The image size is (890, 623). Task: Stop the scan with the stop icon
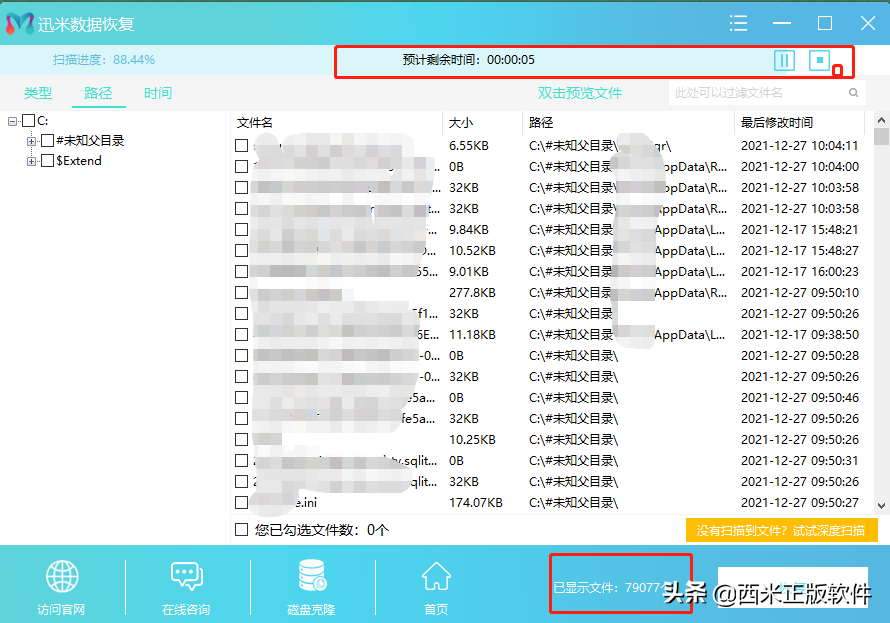tap(819, 60)
